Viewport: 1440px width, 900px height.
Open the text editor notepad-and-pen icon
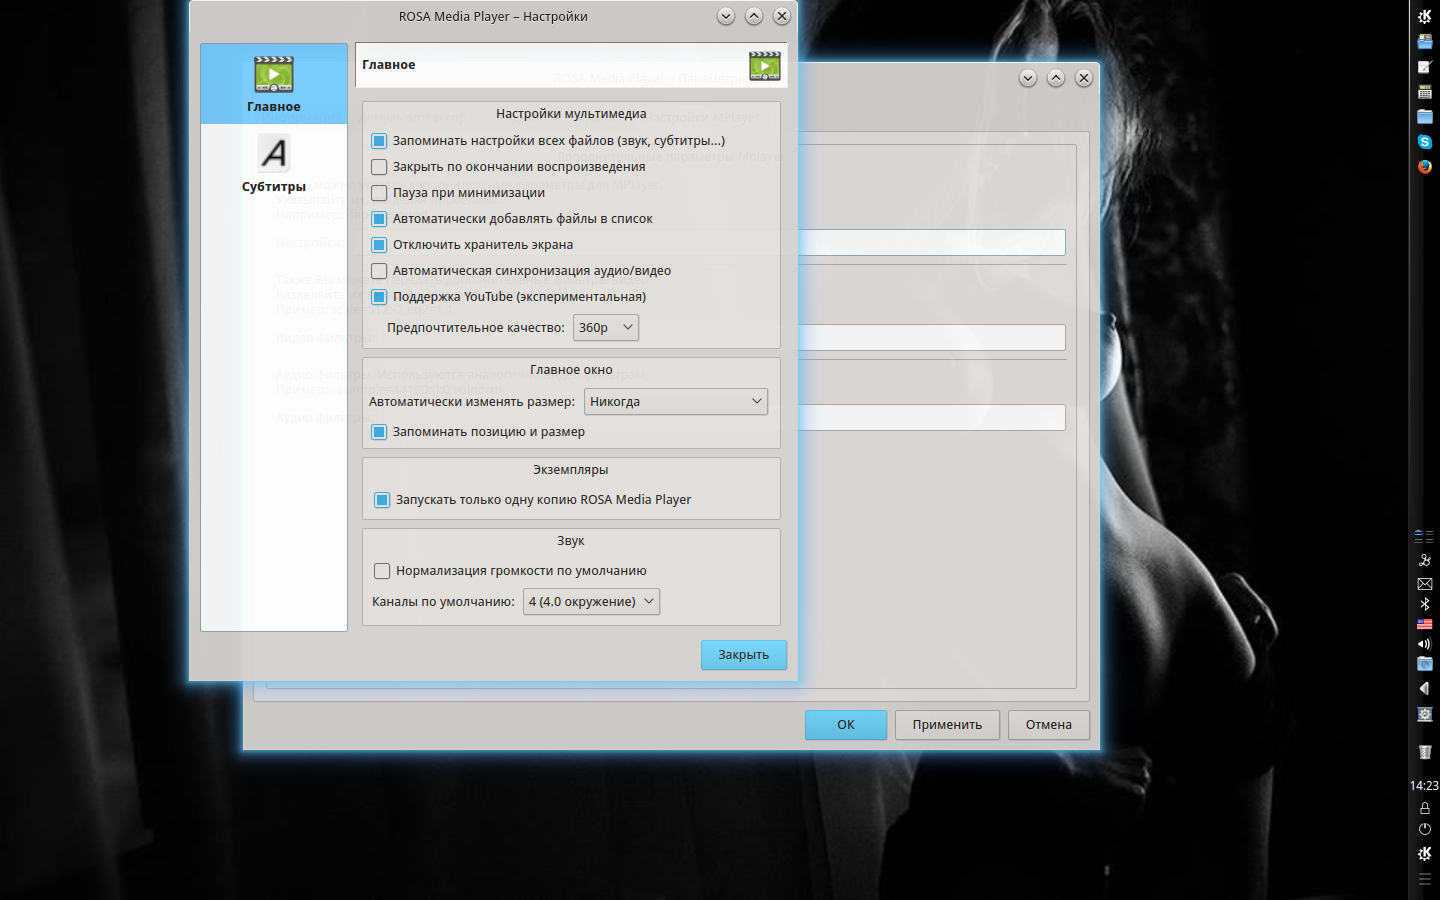[1425, 67]
